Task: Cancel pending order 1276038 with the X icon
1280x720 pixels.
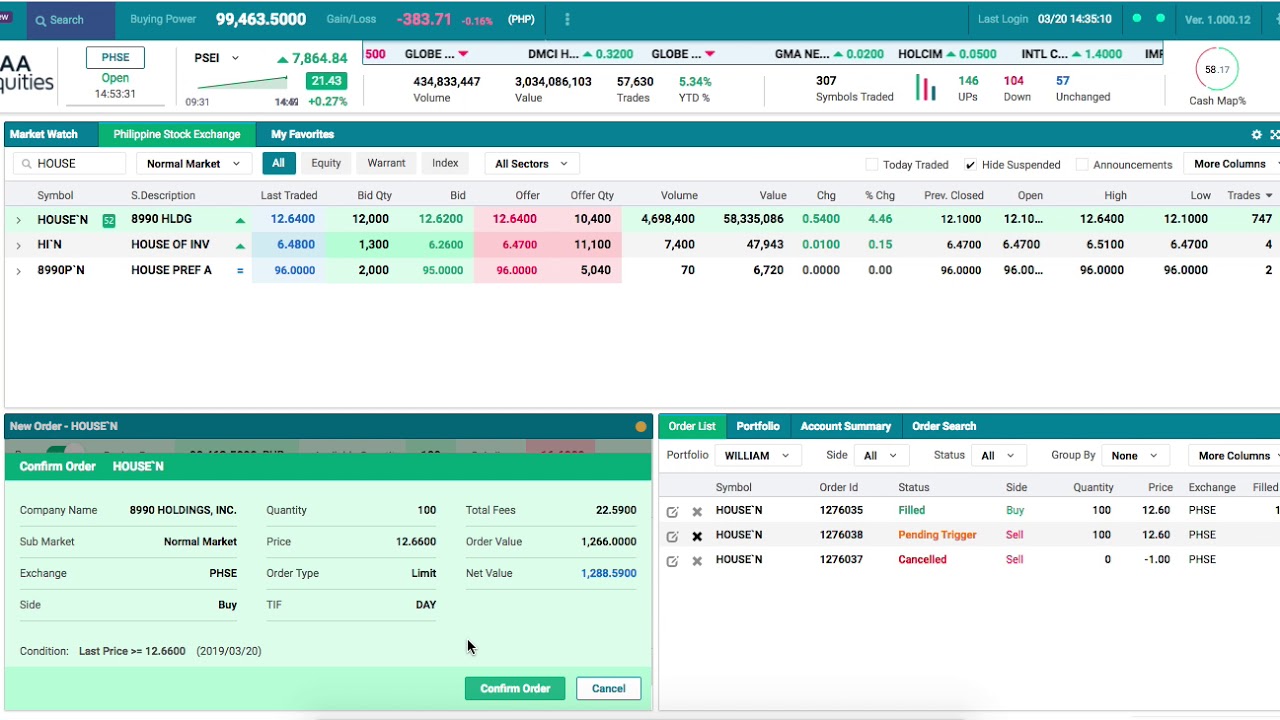Action: [x=697, y=536]
